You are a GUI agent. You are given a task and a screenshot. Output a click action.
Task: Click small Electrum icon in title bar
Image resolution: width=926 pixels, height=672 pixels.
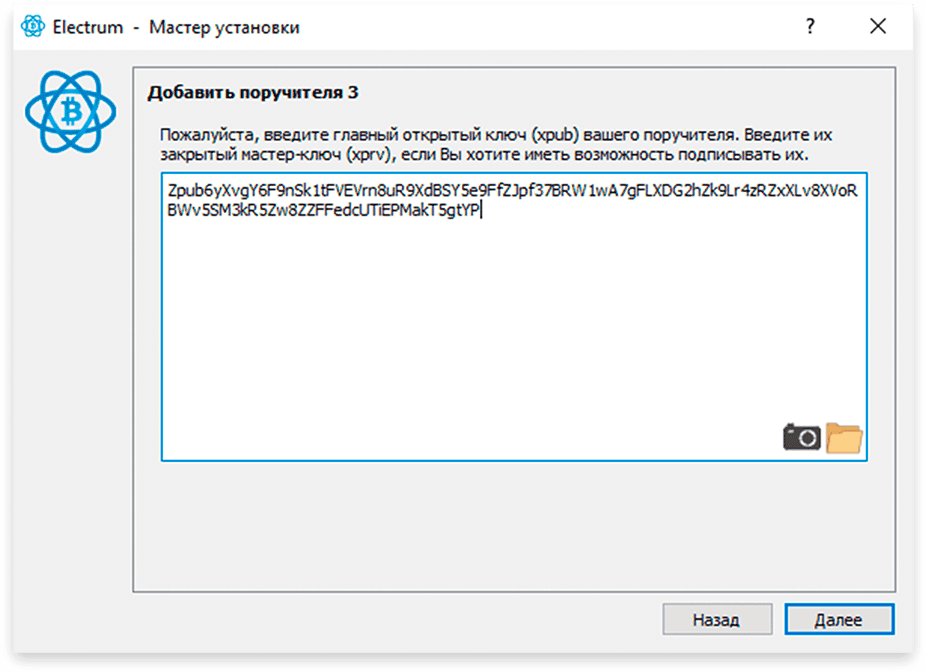(32, 27)
